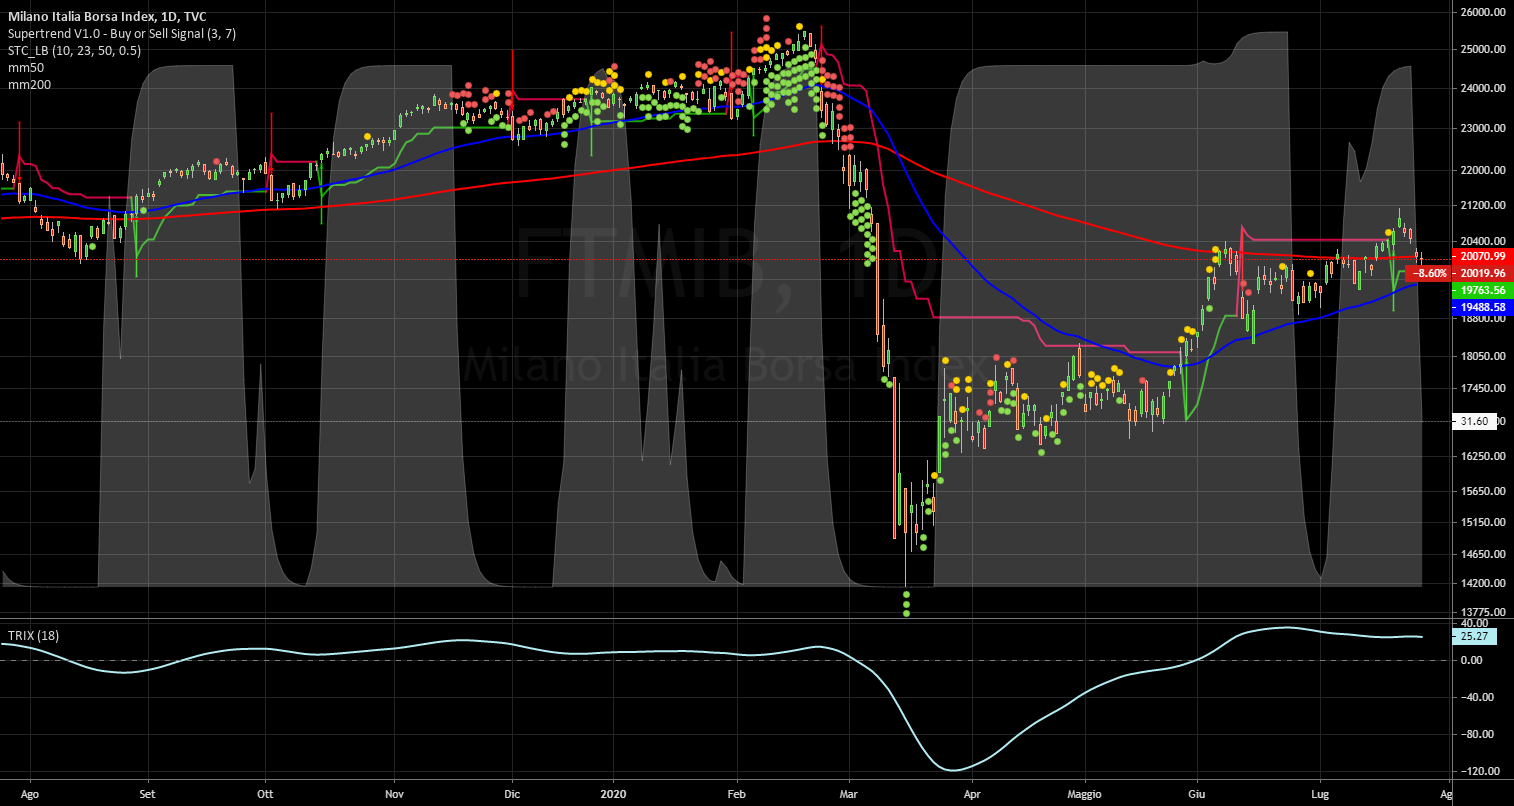Click the 26000.00 price axis label

click(x=1482, y=13)
